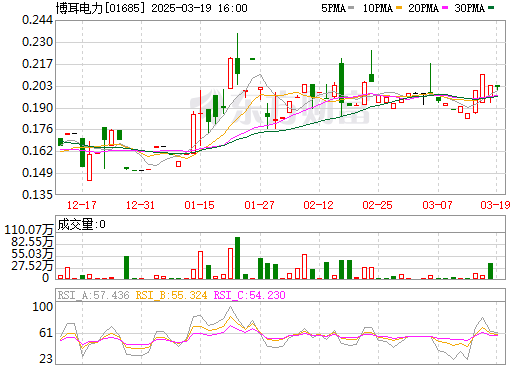Select the gray 5PMA color dash

(x=351, y=7)
